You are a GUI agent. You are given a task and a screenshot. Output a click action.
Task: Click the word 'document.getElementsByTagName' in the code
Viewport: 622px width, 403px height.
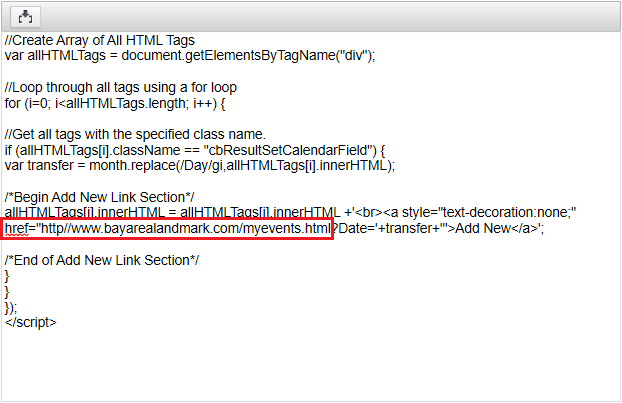click(228, 55)
